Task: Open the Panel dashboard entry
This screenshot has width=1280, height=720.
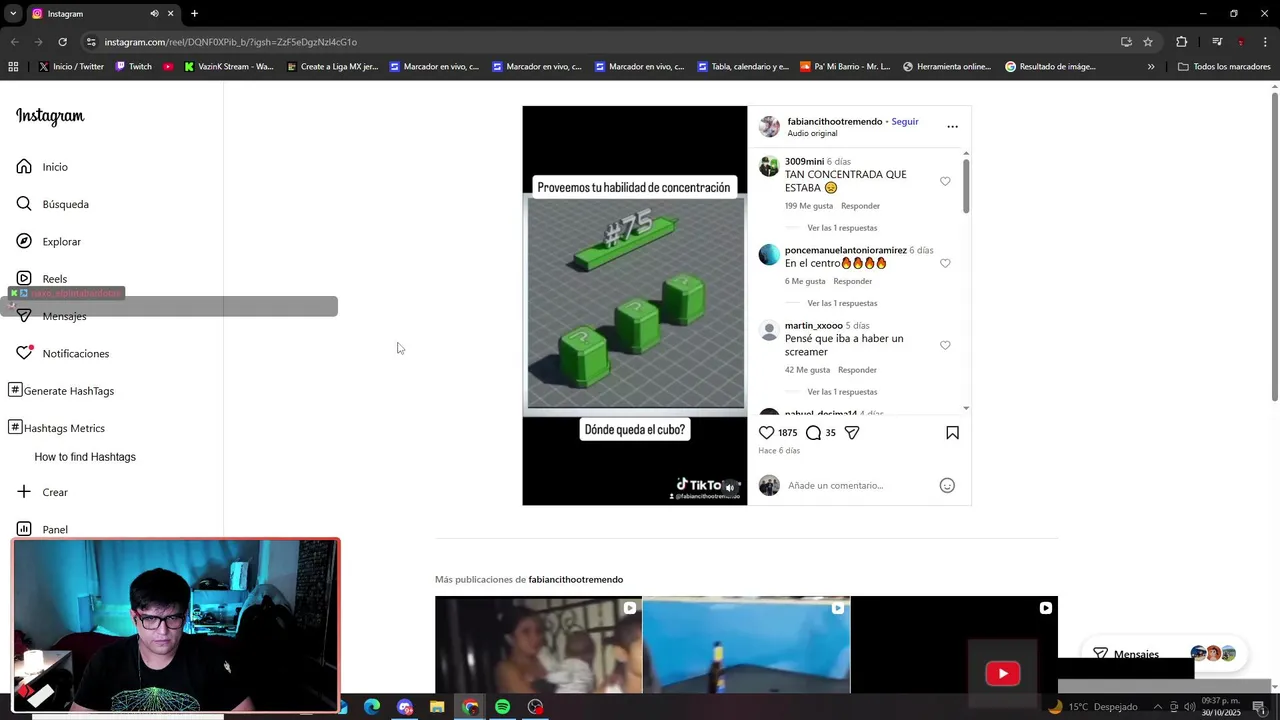Action: pyautogui.click(x=42, y=529)
